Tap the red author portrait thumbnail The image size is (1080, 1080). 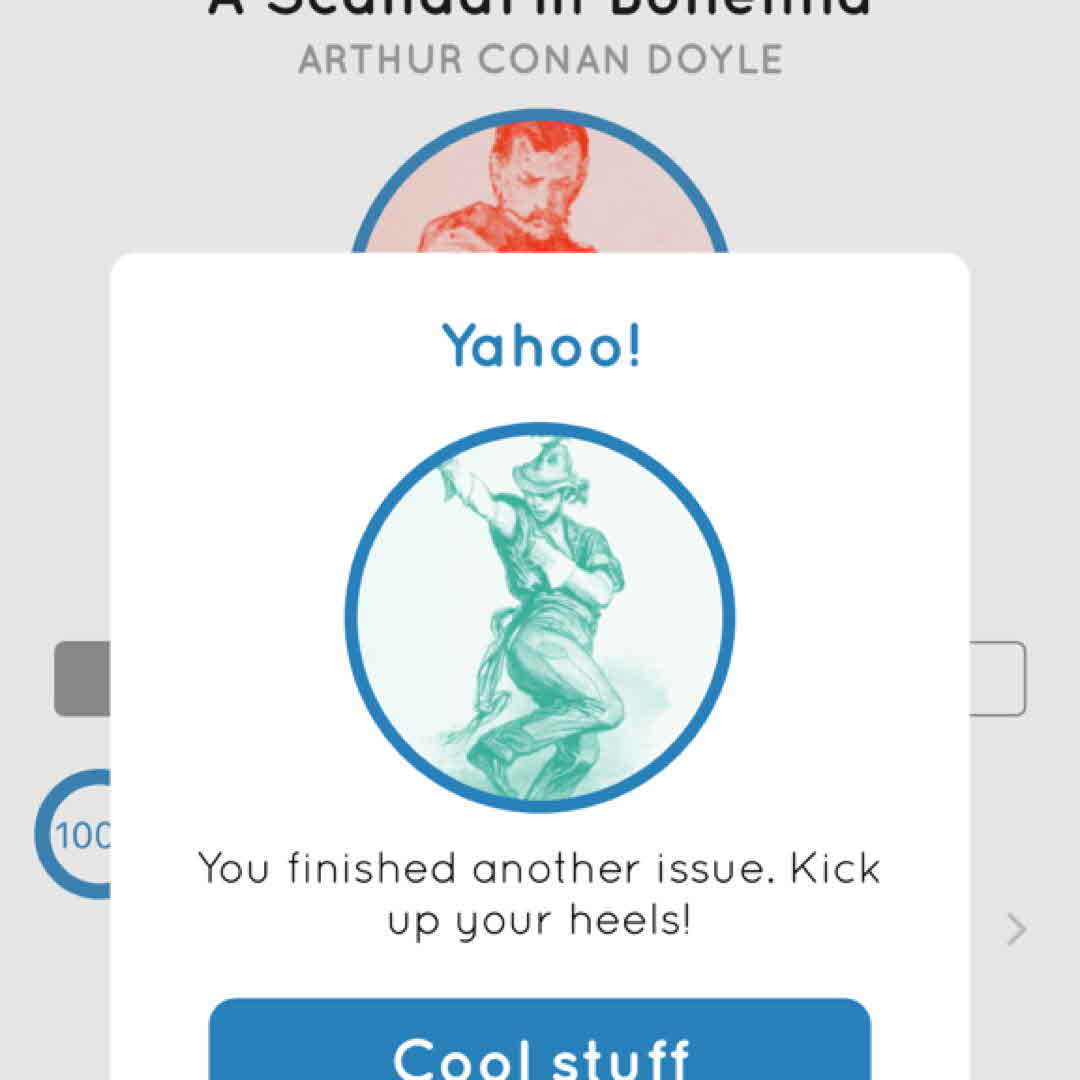click(538, 192)
